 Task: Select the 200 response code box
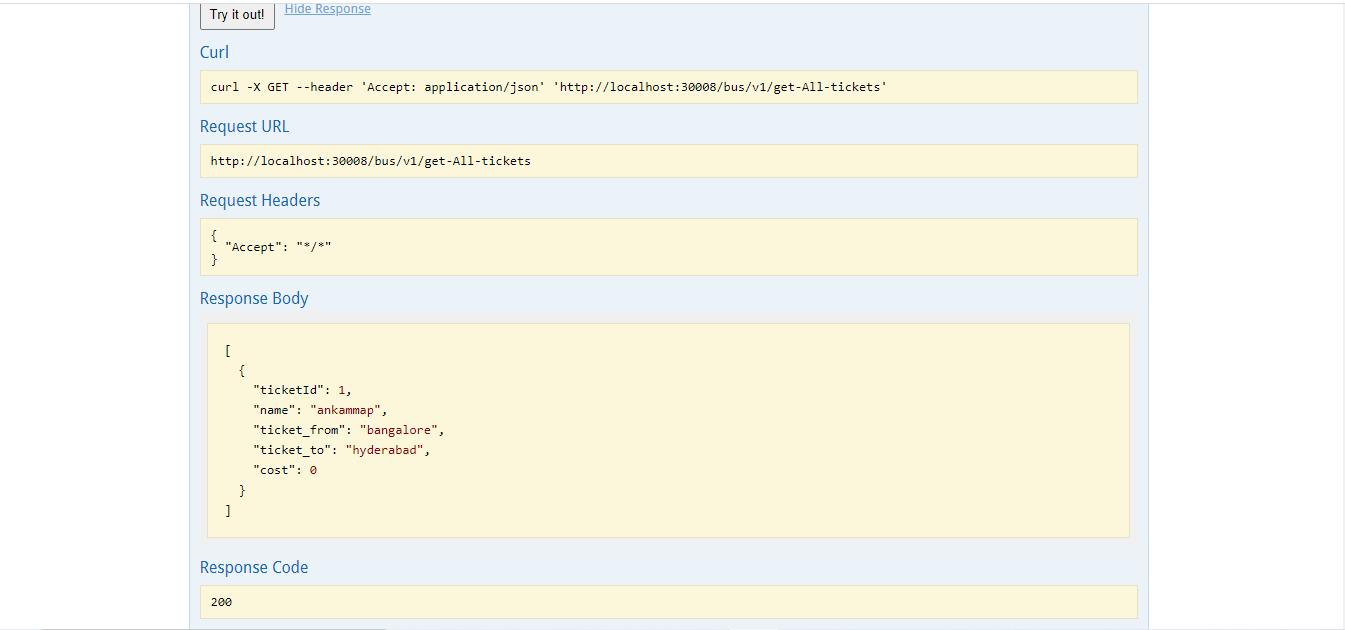click(x=667, y=601)
